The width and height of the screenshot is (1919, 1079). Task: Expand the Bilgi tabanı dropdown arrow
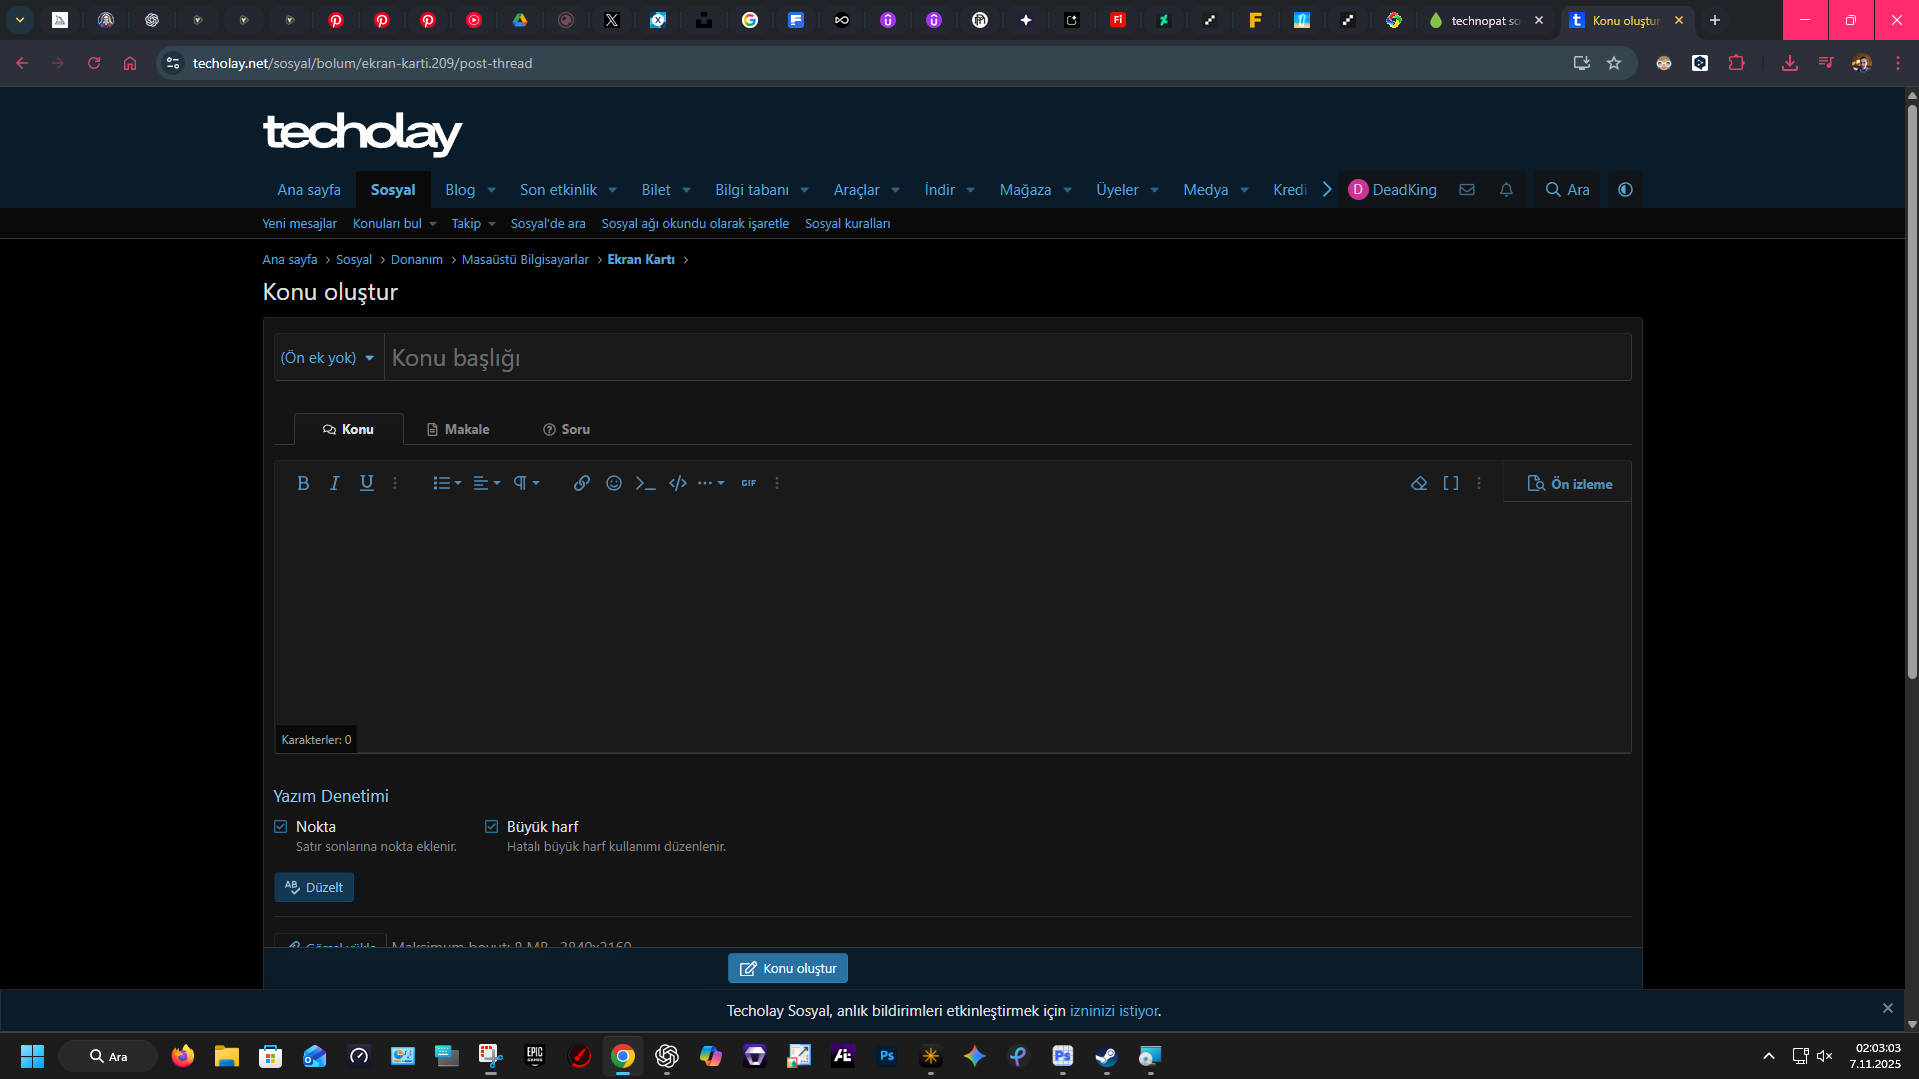pyautogui.click(x=805, y=190)
